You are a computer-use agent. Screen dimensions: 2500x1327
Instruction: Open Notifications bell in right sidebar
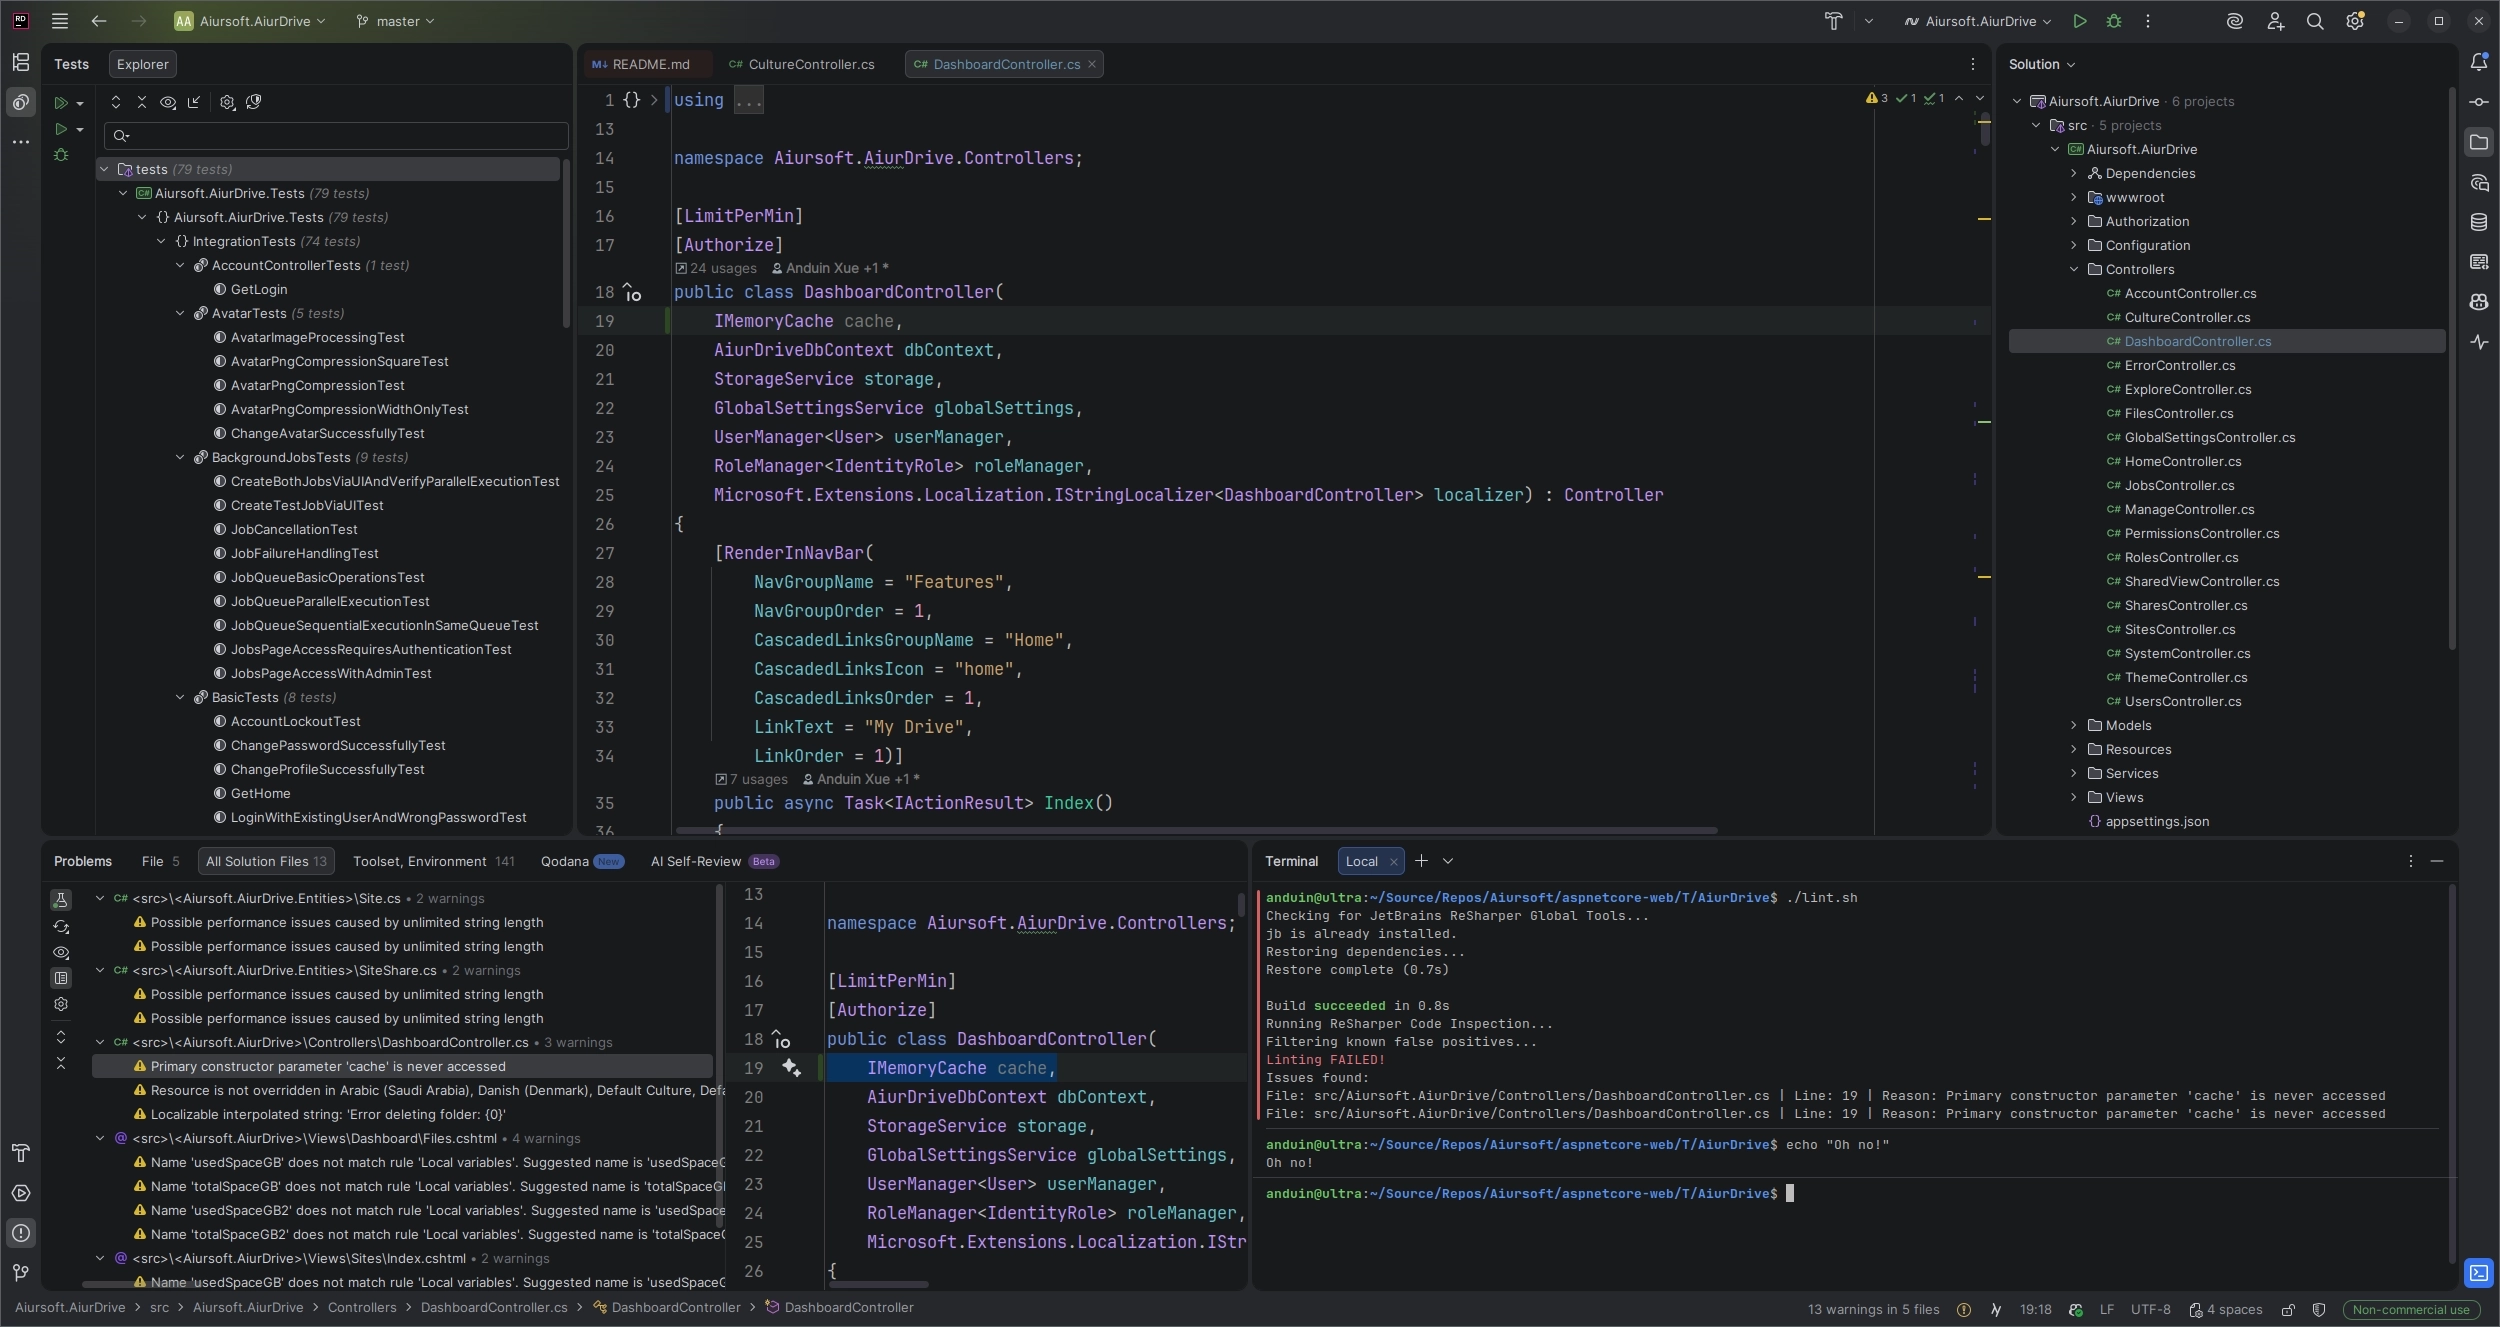pyautogui.click(x=2479, y=62)
